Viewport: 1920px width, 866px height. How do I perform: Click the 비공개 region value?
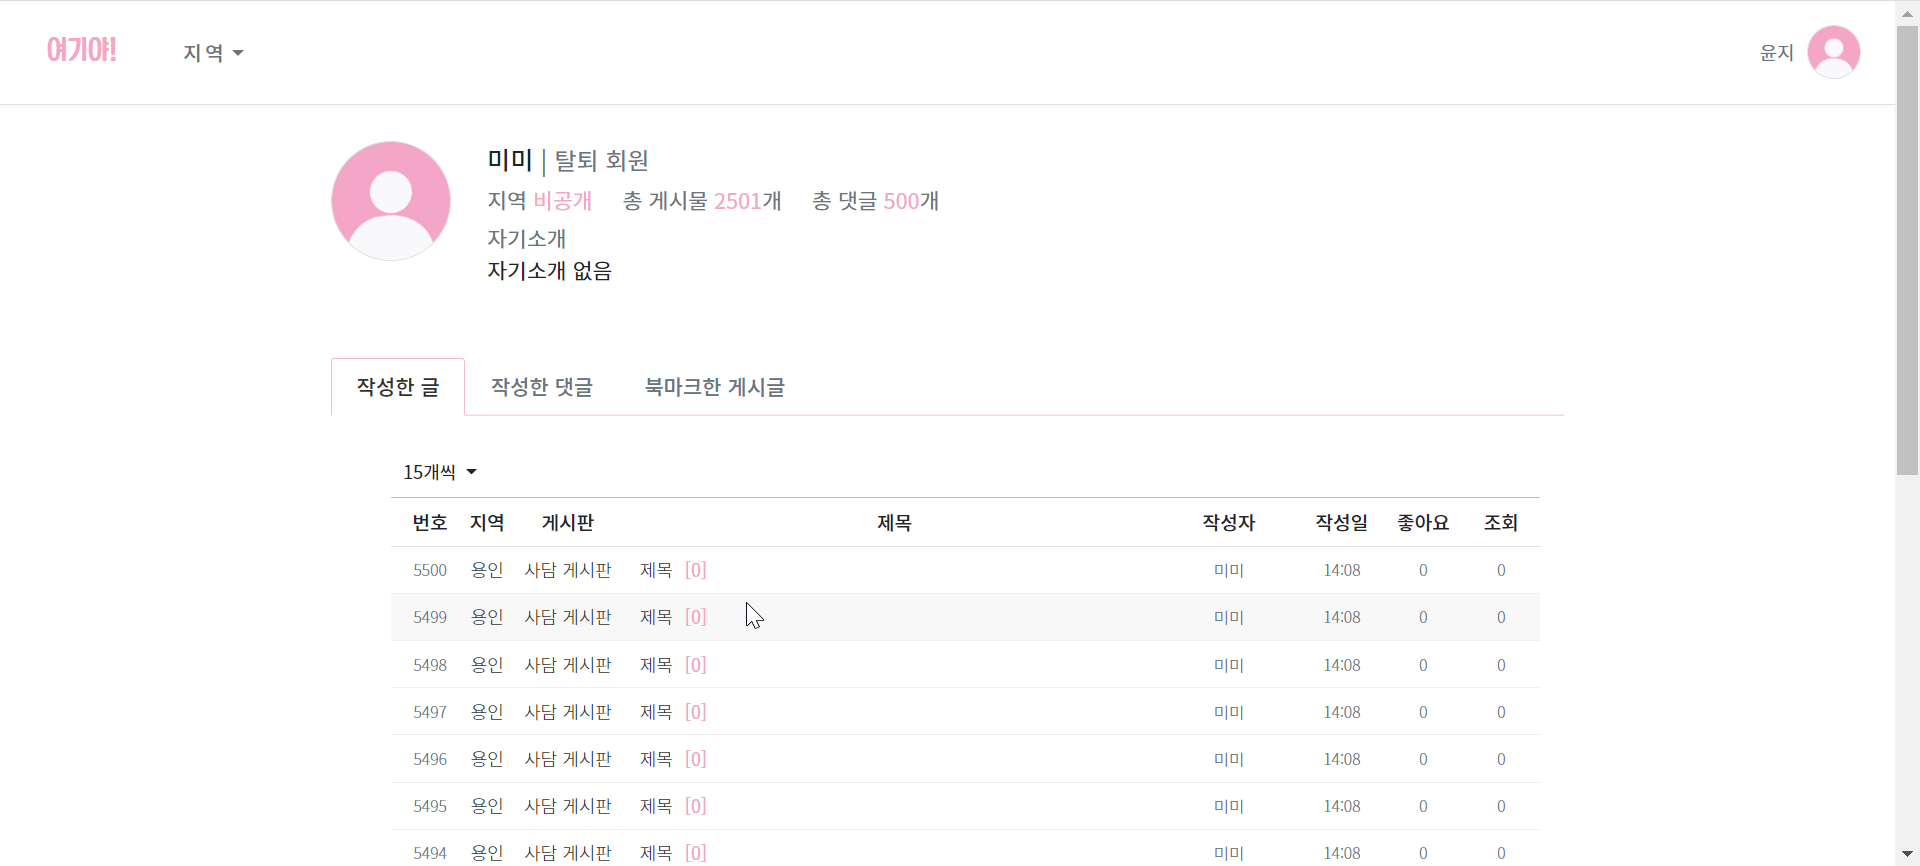coord(563,201)
